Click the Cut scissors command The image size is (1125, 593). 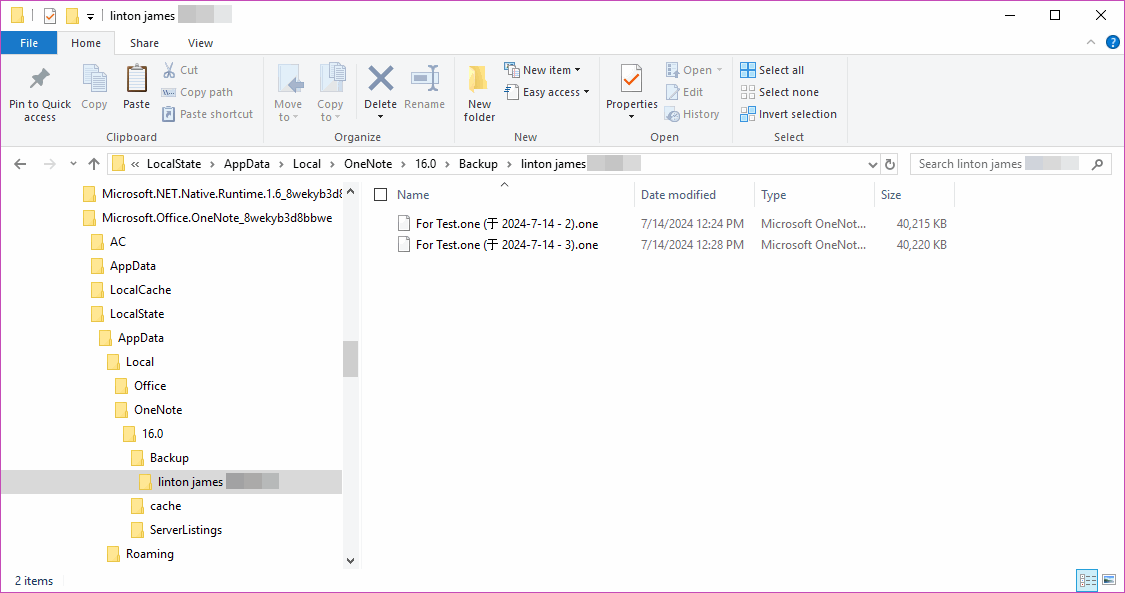(x=180, y=70)
